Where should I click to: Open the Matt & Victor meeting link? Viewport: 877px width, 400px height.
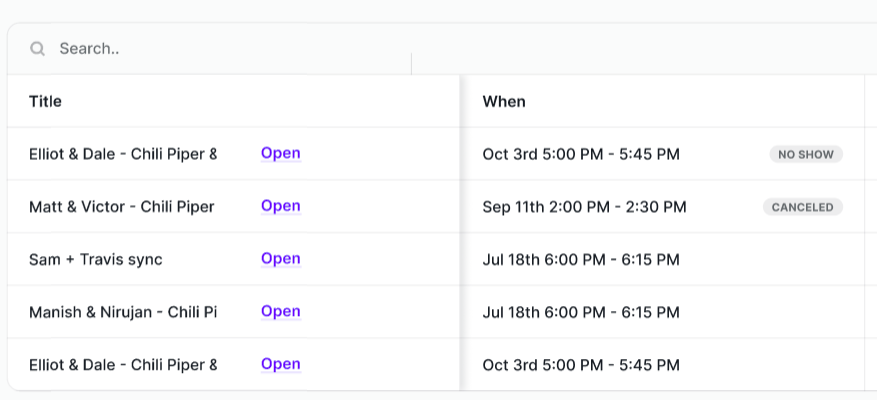(281, 206)
